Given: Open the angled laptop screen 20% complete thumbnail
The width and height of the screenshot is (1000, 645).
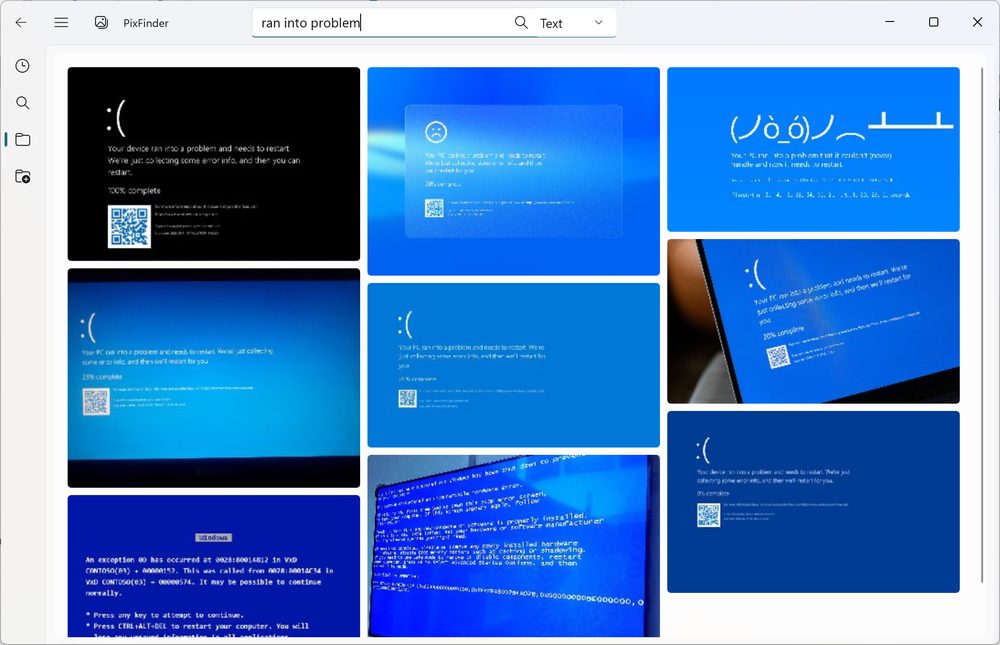Looking at the screenshot, I should point(813,321).
